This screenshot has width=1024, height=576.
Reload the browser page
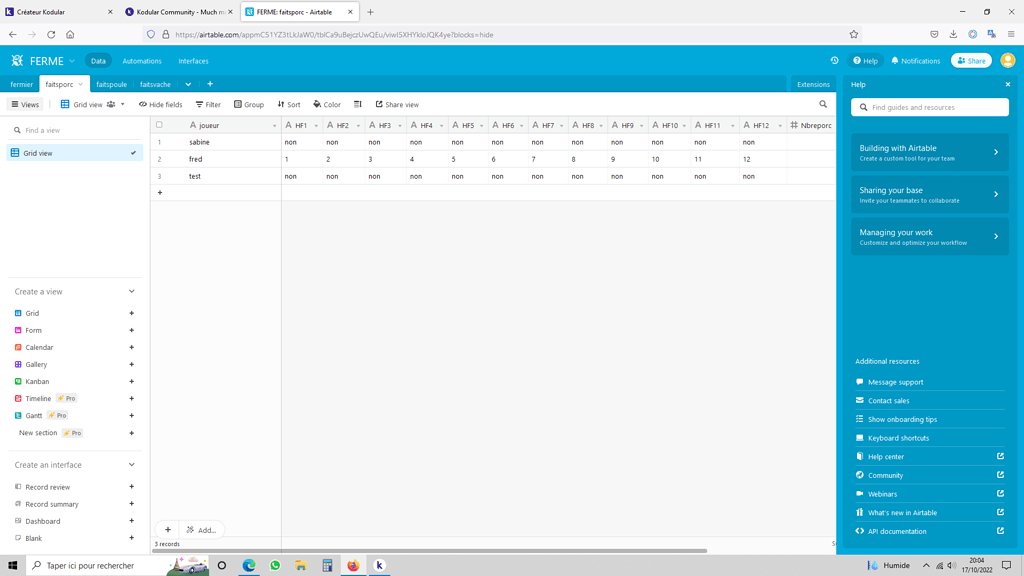coord(51,35)
